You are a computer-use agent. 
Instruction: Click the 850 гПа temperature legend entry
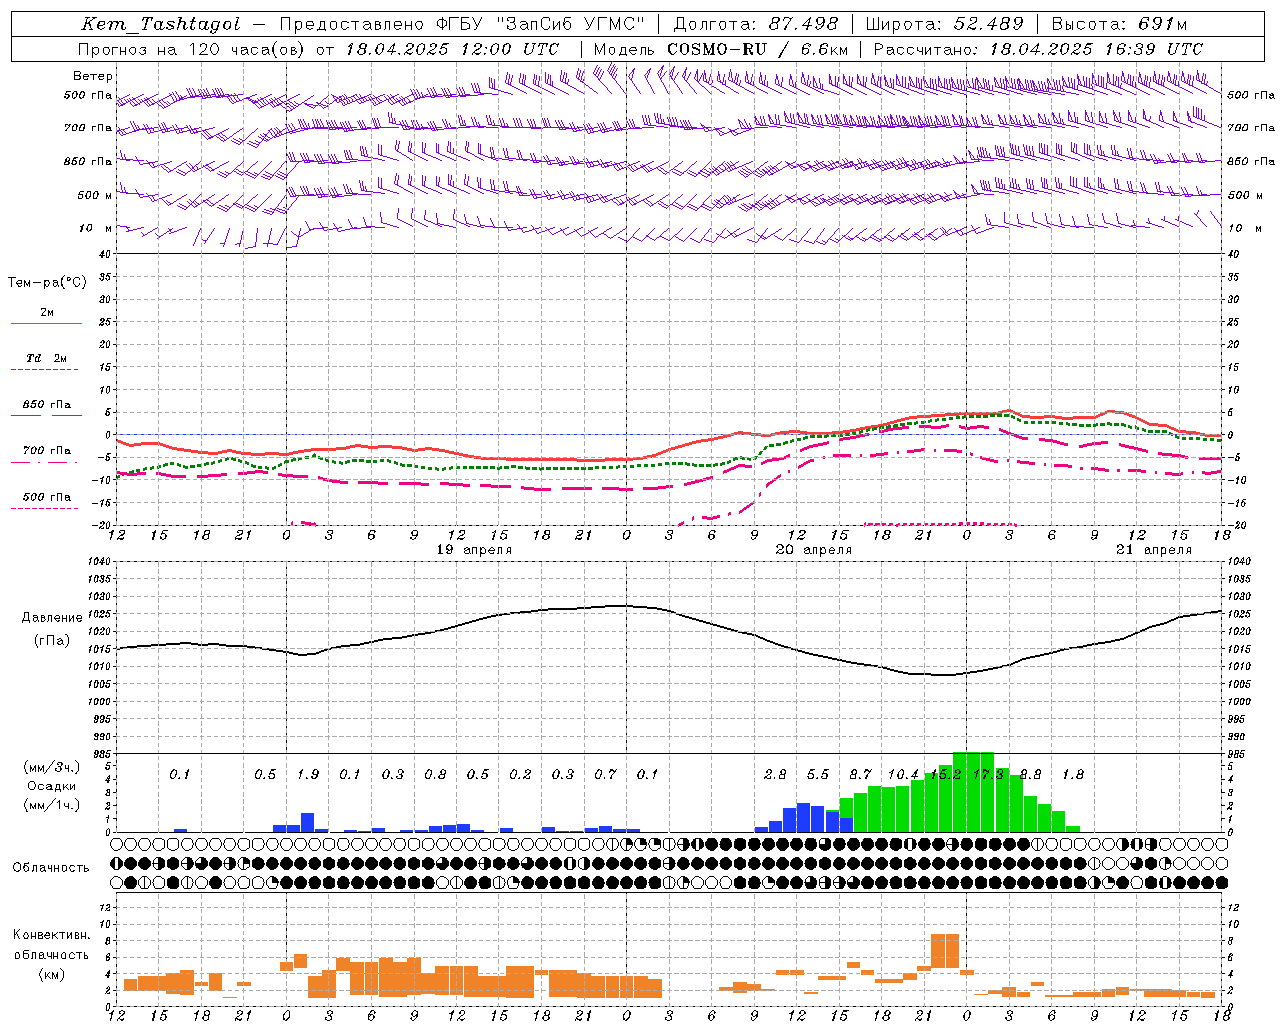point(46,408)
